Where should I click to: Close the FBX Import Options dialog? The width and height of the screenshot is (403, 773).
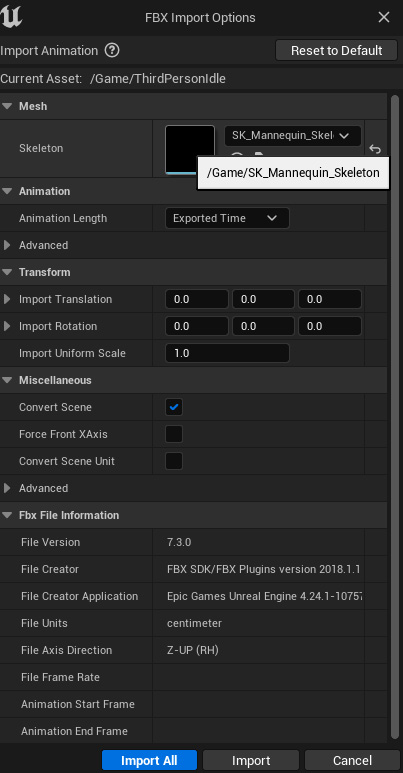[383, 17]
